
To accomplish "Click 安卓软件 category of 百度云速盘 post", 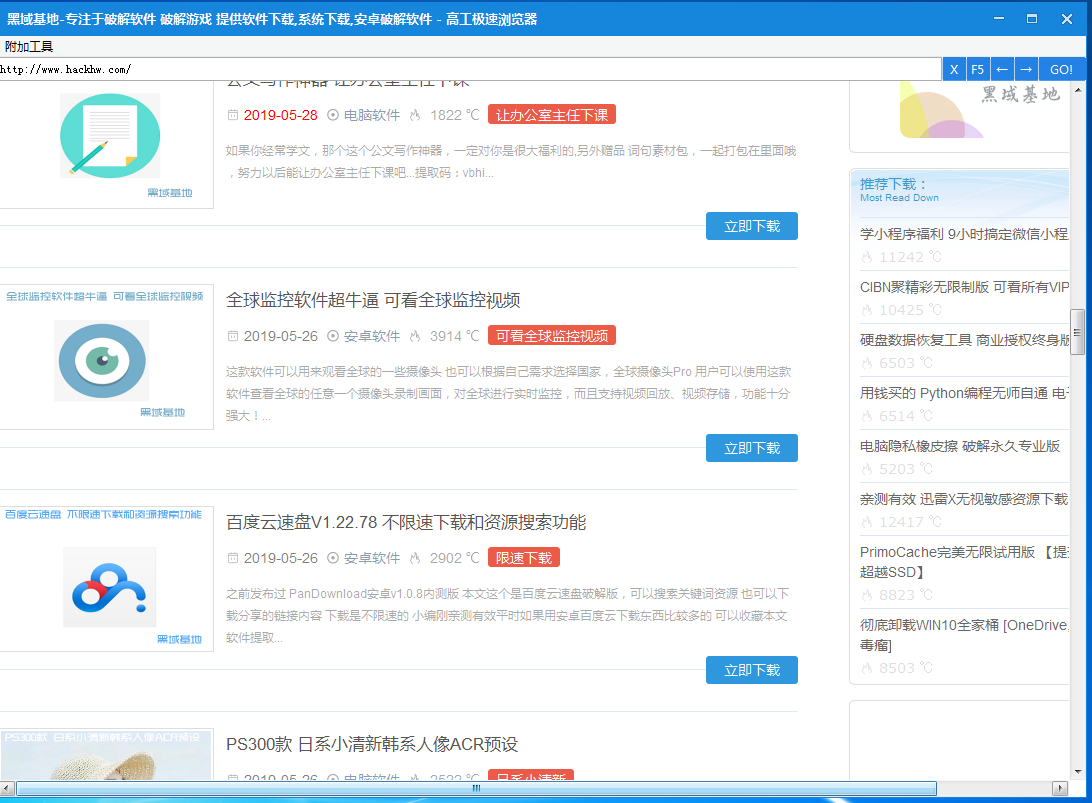I will pyautogui.click(x=372, y=558).
